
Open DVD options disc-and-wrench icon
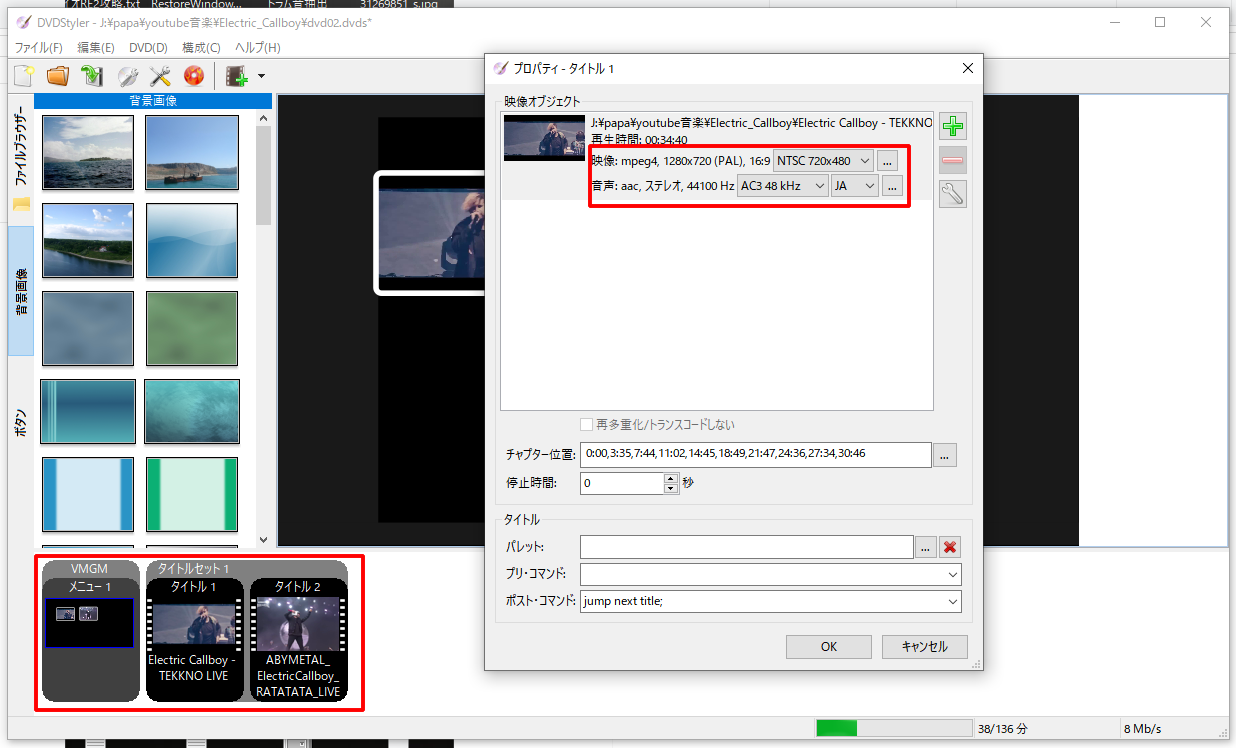point(127,75)
